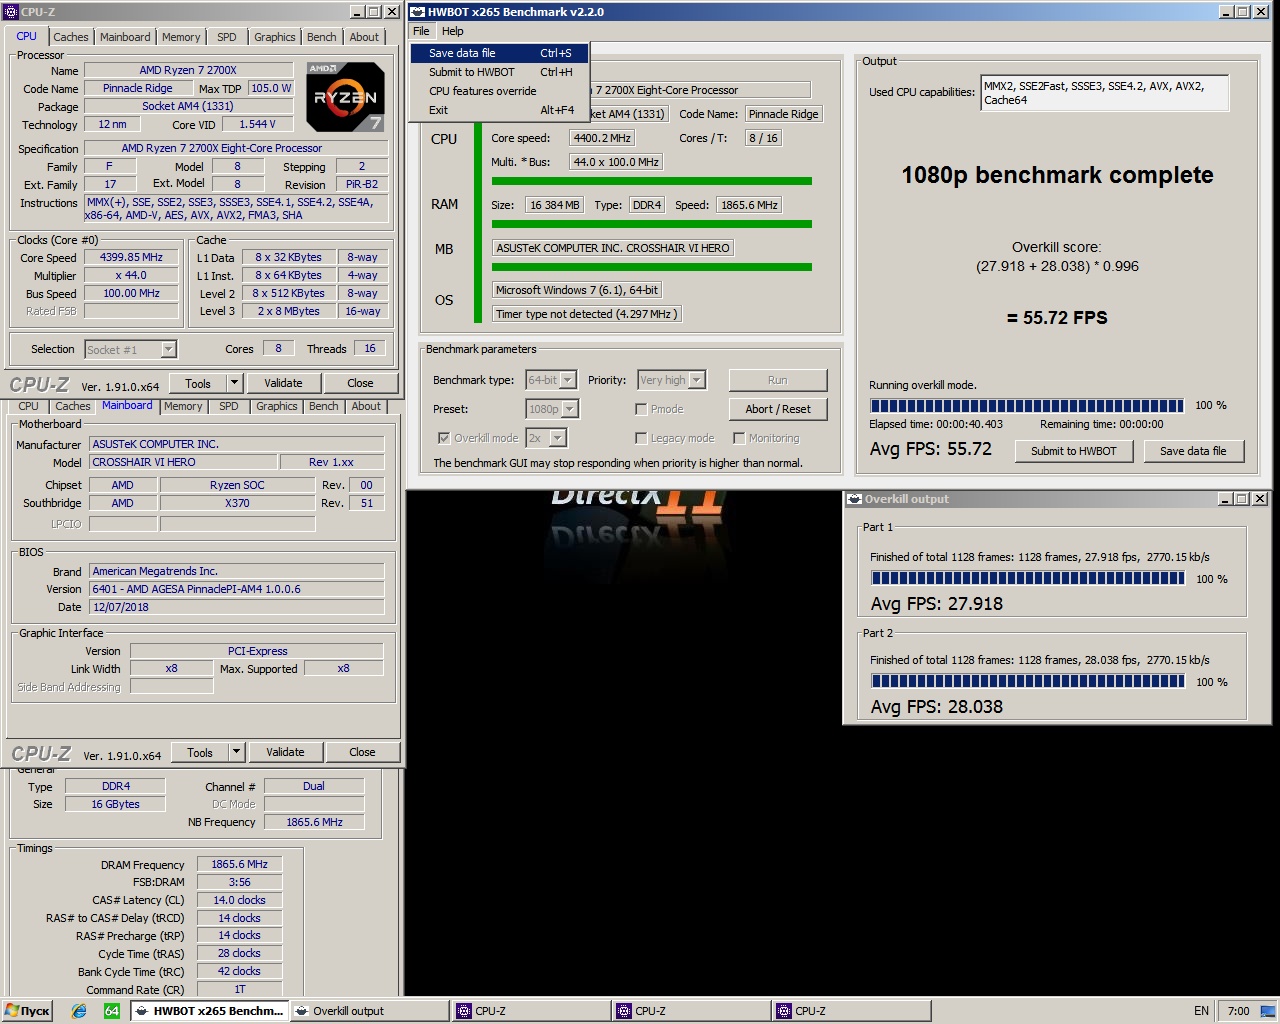The width and height of the screenshot is (1280, 1024).
Task: Click the Ryzen 7 logo in CPU-Z
Action: [345, 97]
